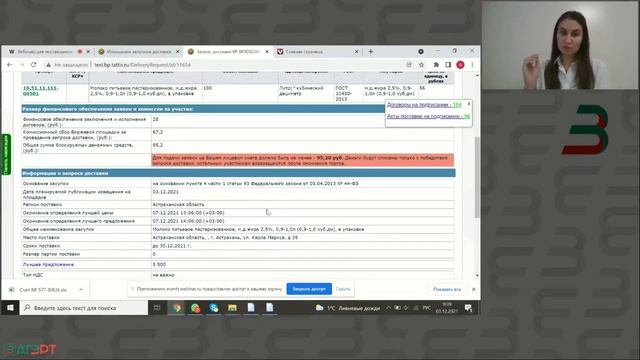The width and height of the screenshot is (640, 360).
Task: Click the not-secure warning icon in address bar
Action: 48,64
